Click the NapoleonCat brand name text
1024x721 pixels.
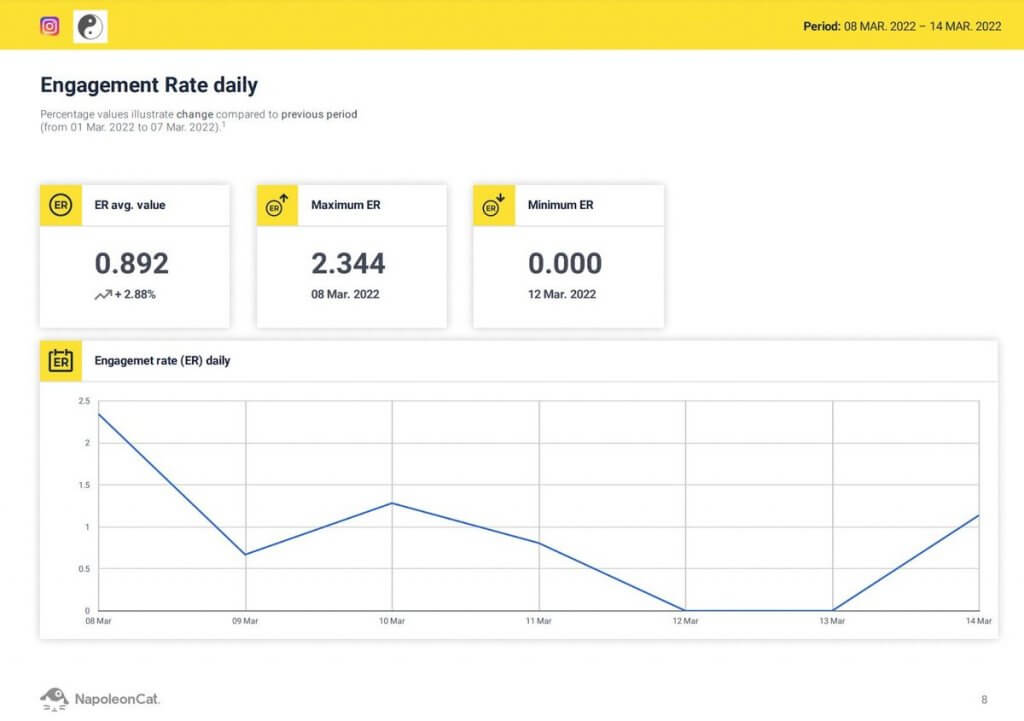pyautogui.click(x=117, y=699)
